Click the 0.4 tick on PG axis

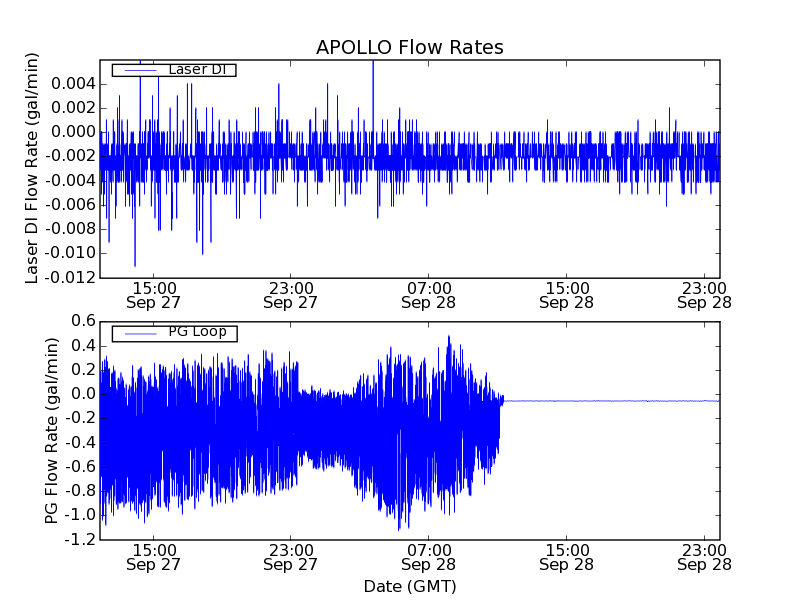click(84, 346)
